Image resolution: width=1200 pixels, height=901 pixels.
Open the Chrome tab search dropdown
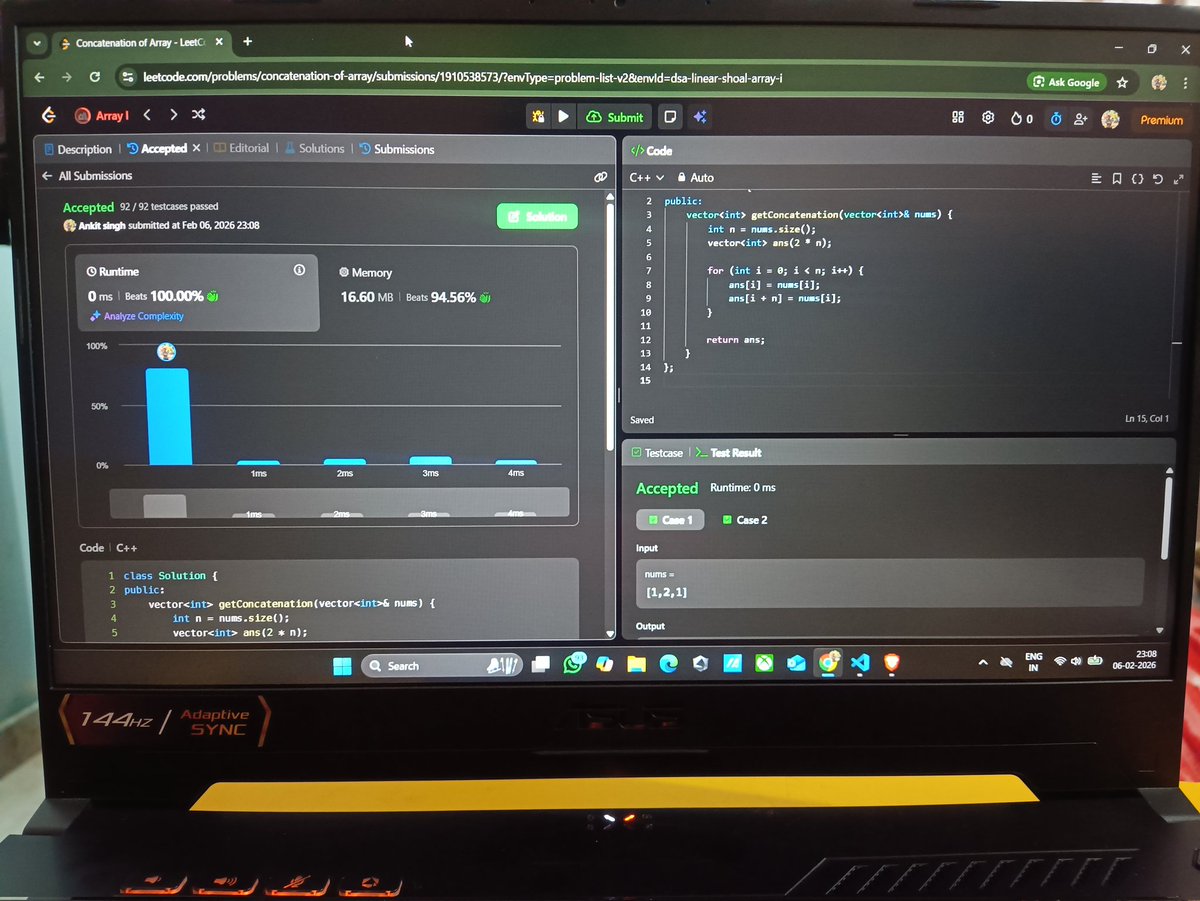37,44
